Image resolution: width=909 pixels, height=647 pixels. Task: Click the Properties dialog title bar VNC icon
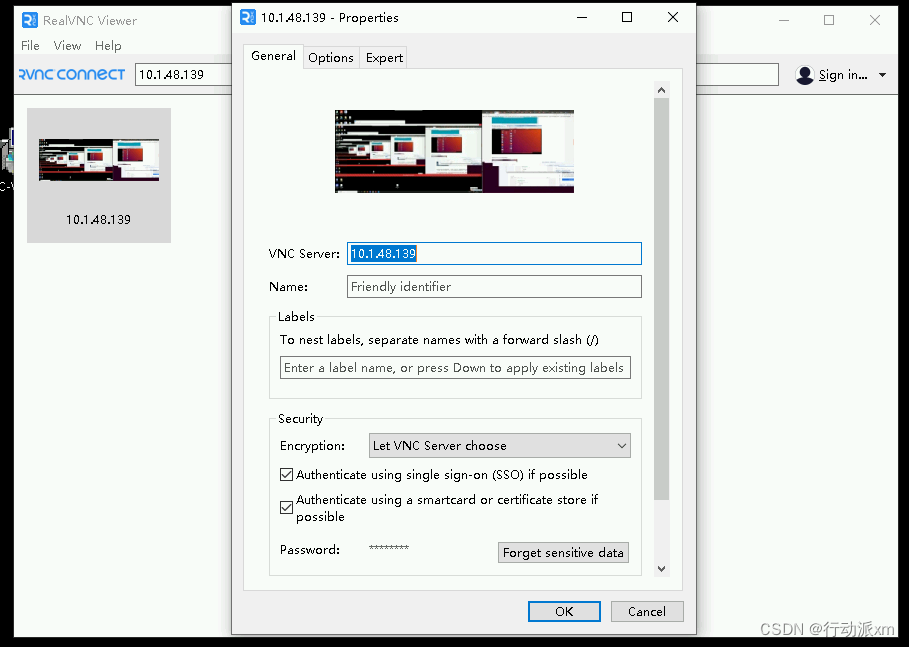pyautogui.click(x=248, y=17)
